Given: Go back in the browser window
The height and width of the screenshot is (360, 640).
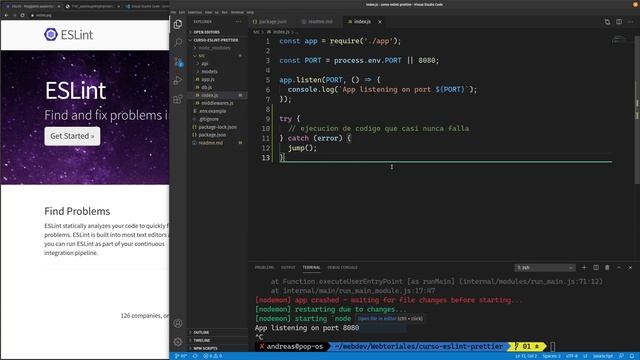Looking at the screenshot, I should pyautogui.click(x=6, y=15).
